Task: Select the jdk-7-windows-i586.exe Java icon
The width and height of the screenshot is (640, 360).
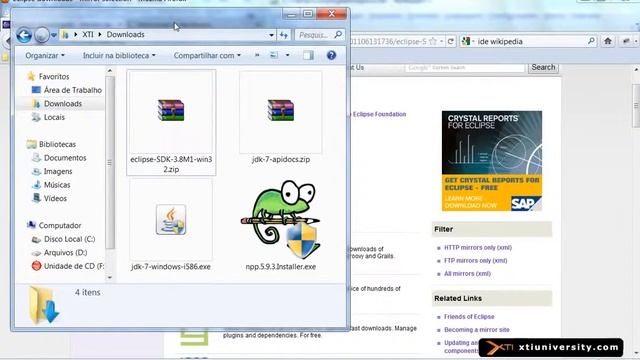Action: [171, 220]
